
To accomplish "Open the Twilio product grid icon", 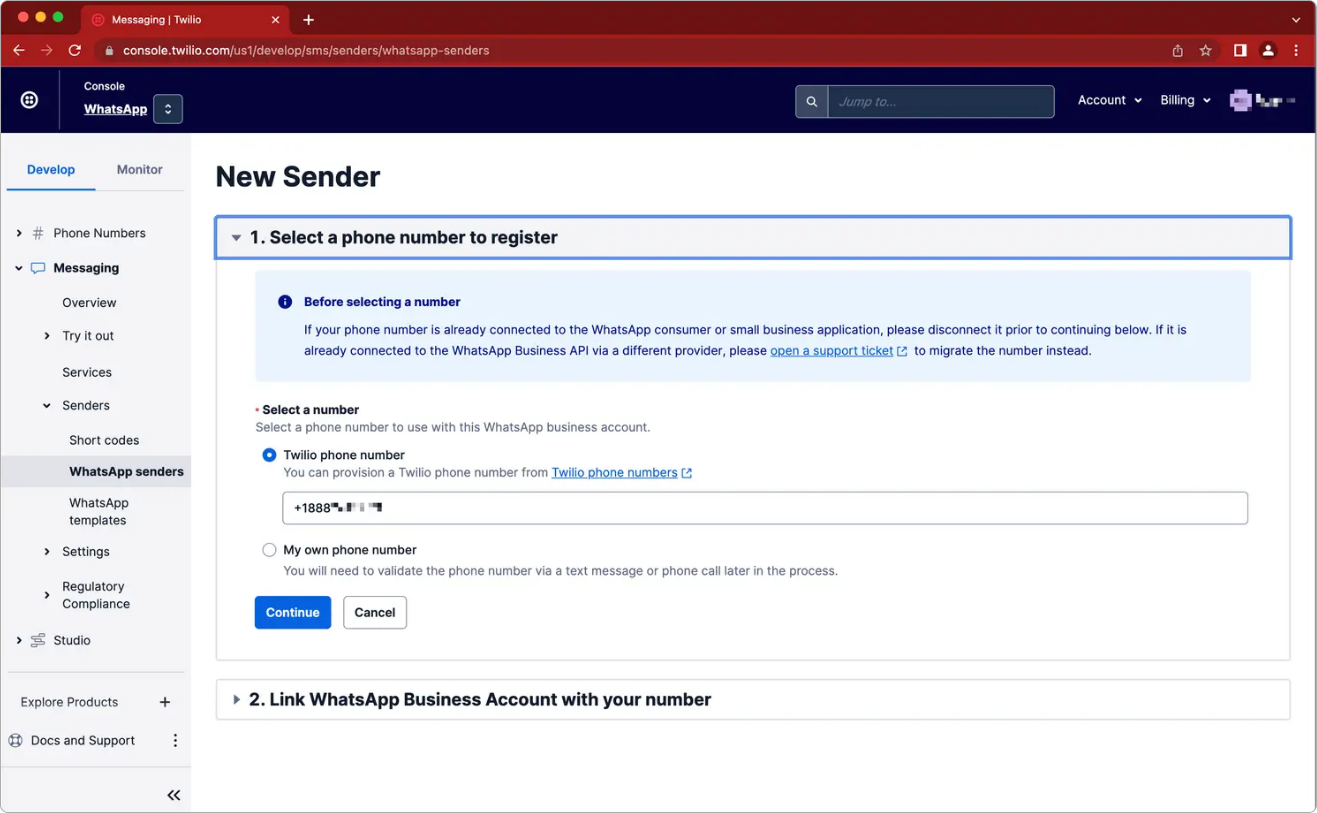I will click(x=30, y=100).
